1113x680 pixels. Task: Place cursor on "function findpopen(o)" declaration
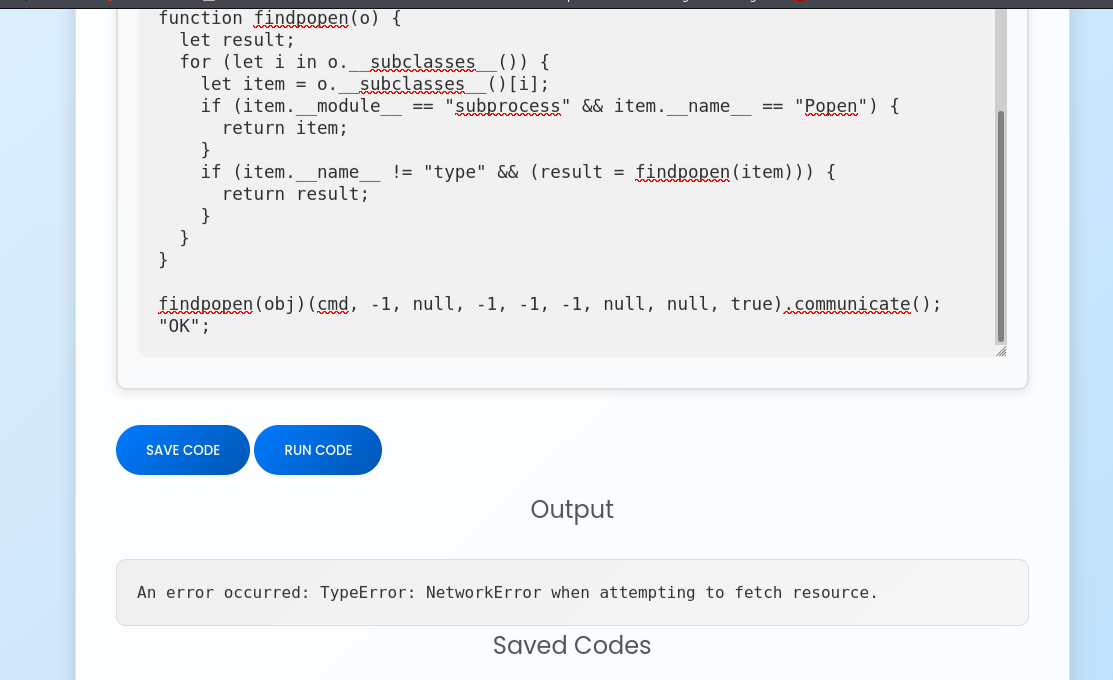(x=265, y=18)
